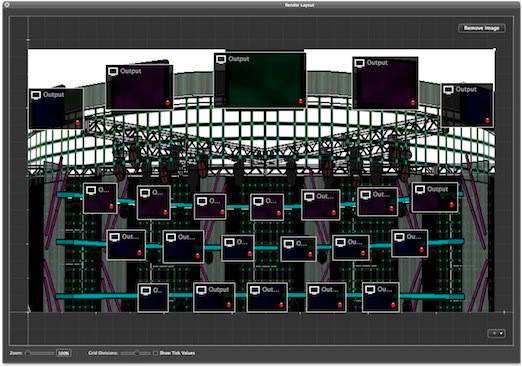The width and height of the screenshot is (522, 367).
Task: Click red dot of top-right blue Output node
Action: click(x=487, y=120)
